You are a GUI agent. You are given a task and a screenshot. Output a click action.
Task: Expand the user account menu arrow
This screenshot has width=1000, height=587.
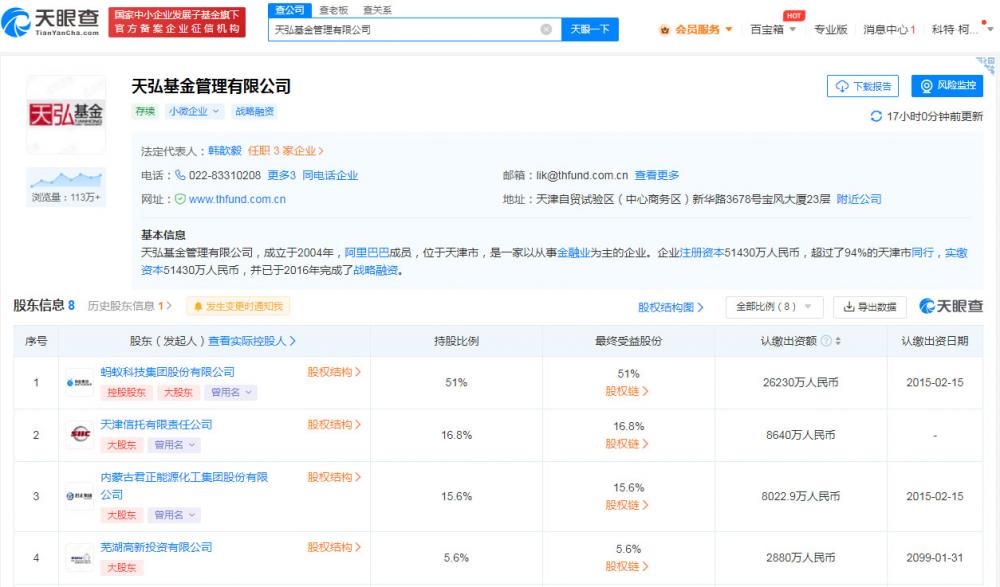click(990, 29)
